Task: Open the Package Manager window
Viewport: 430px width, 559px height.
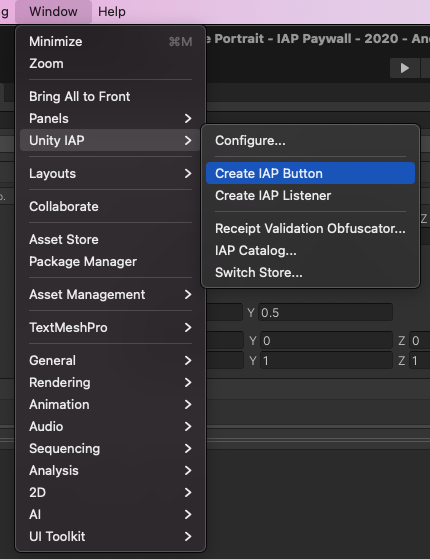Action: tap(110, 262)
